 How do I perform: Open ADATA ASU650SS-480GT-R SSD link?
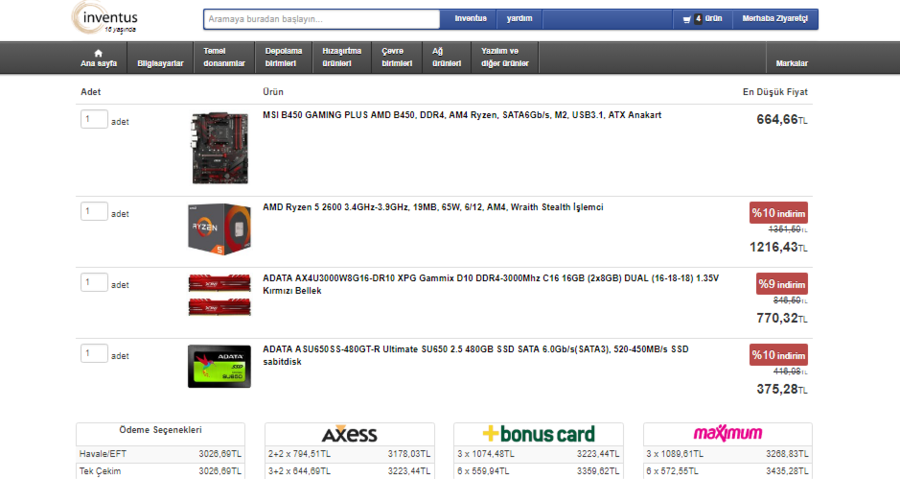click(x=475, y=355)
